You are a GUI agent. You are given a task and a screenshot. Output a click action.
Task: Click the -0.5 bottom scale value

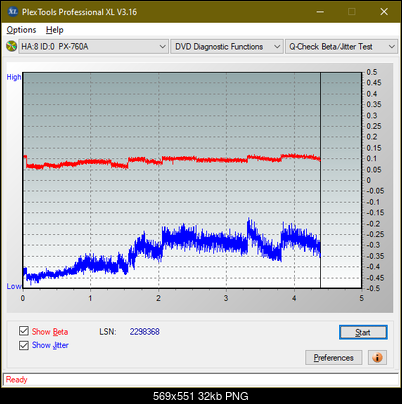click(373, 288)
